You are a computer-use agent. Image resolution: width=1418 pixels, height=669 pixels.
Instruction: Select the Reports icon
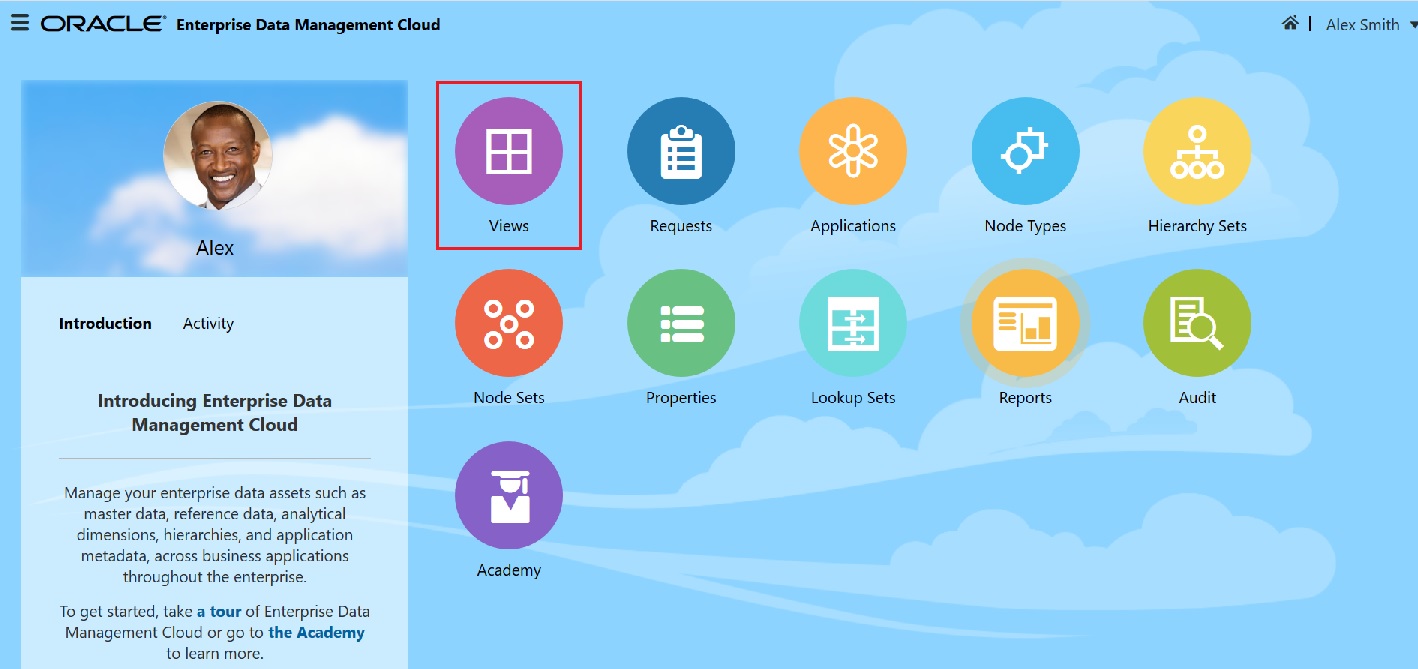tap(1025, 322)
